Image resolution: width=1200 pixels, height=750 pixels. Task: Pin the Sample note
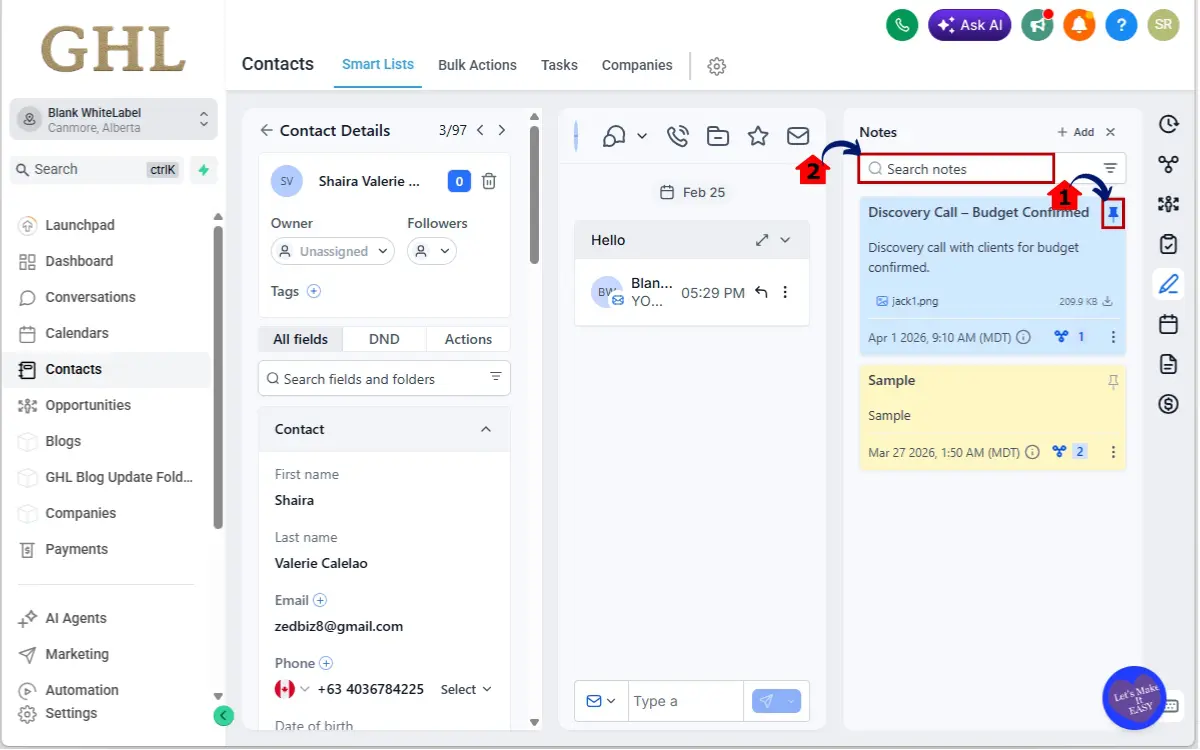[1114, 382]
